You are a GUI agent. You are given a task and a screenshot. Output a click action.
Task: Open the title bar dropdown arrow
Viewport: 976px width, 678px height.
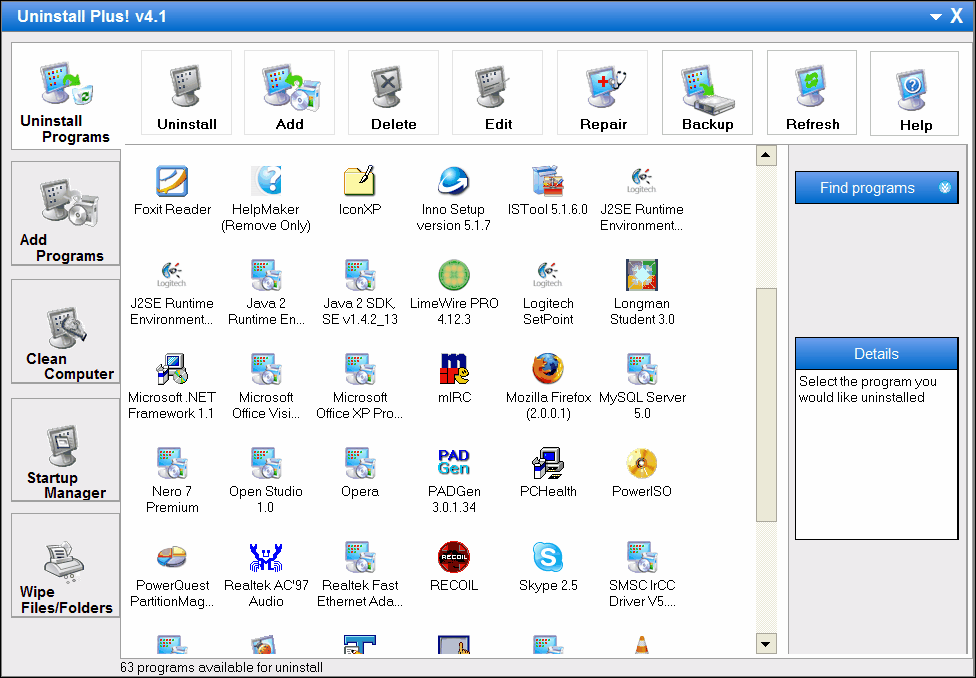(x=935, y=16)
